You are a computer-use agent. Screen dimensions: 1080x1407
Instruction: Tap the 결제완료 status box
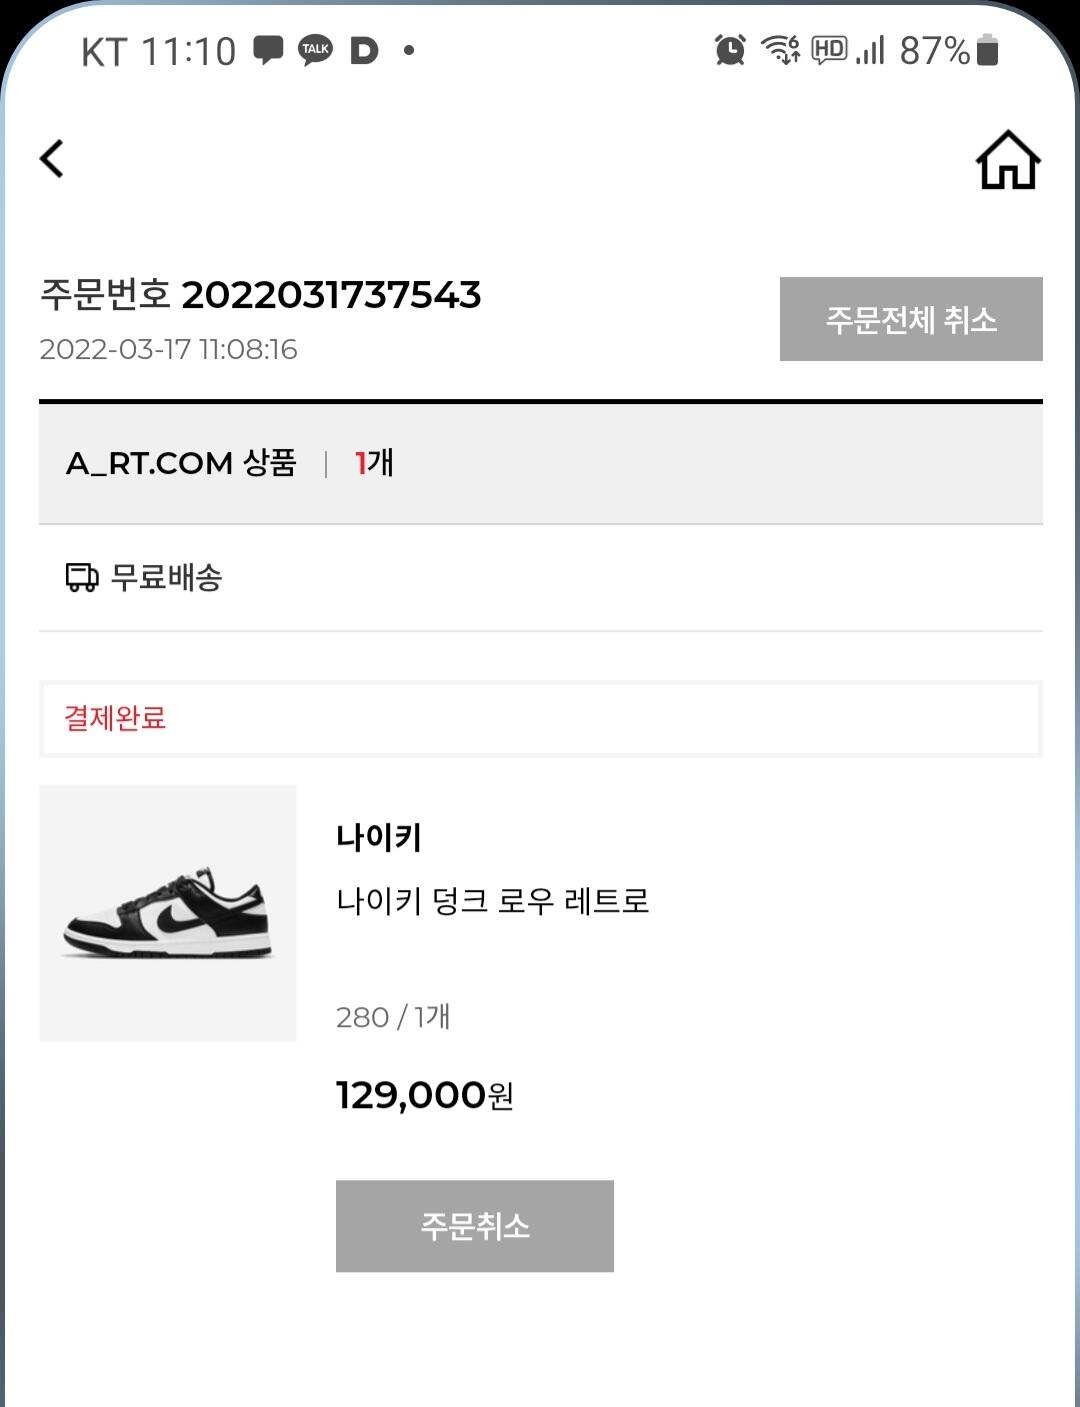pos(541,718)
